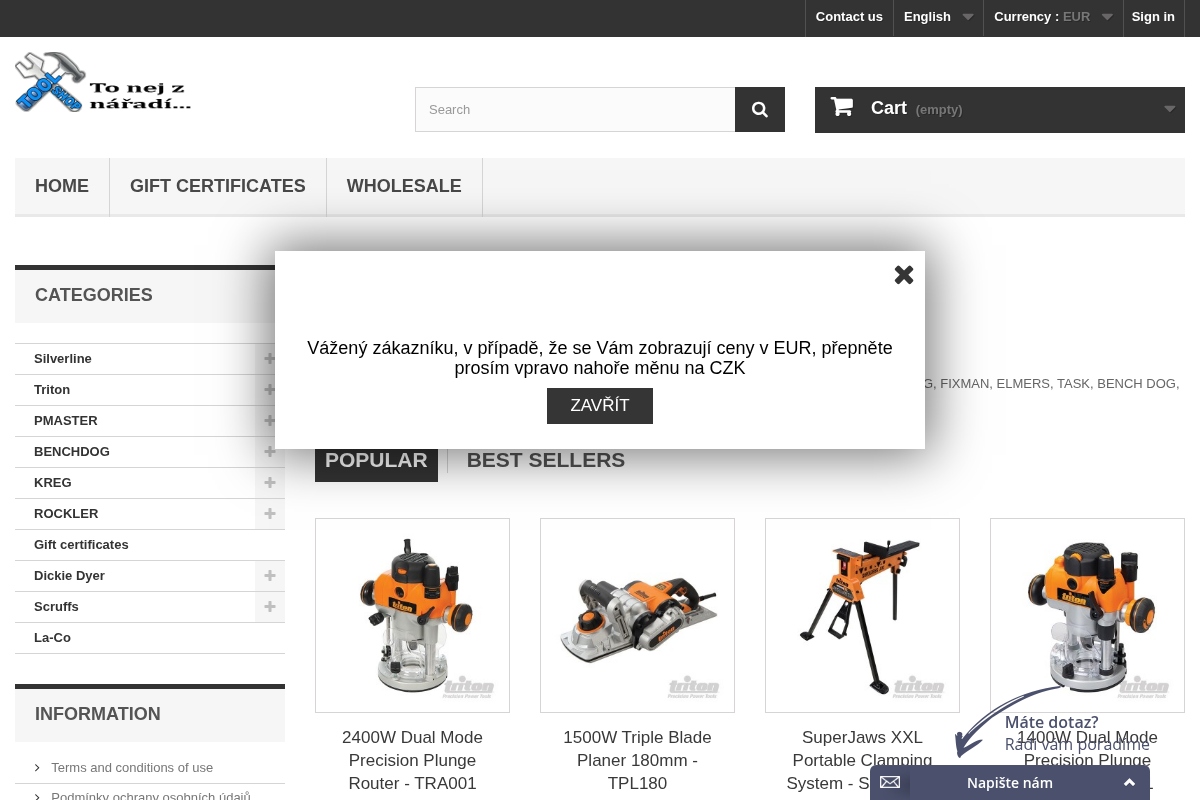Select the Triton category link

[52, 390]
